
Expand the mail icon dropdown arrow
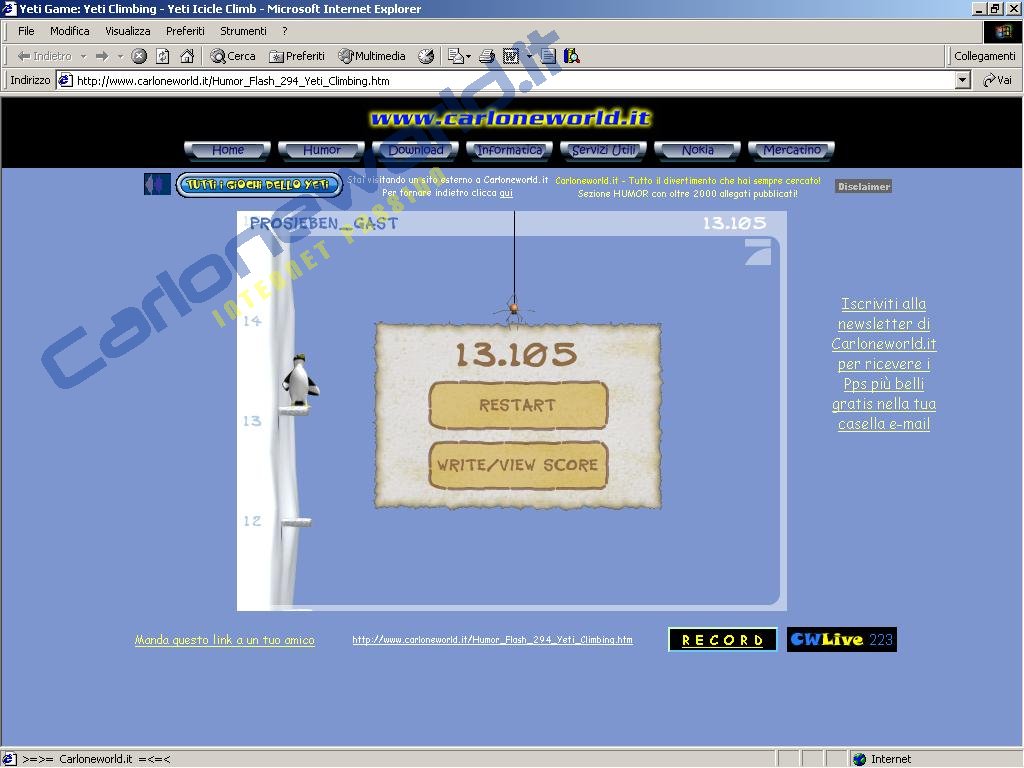(468, 56)
